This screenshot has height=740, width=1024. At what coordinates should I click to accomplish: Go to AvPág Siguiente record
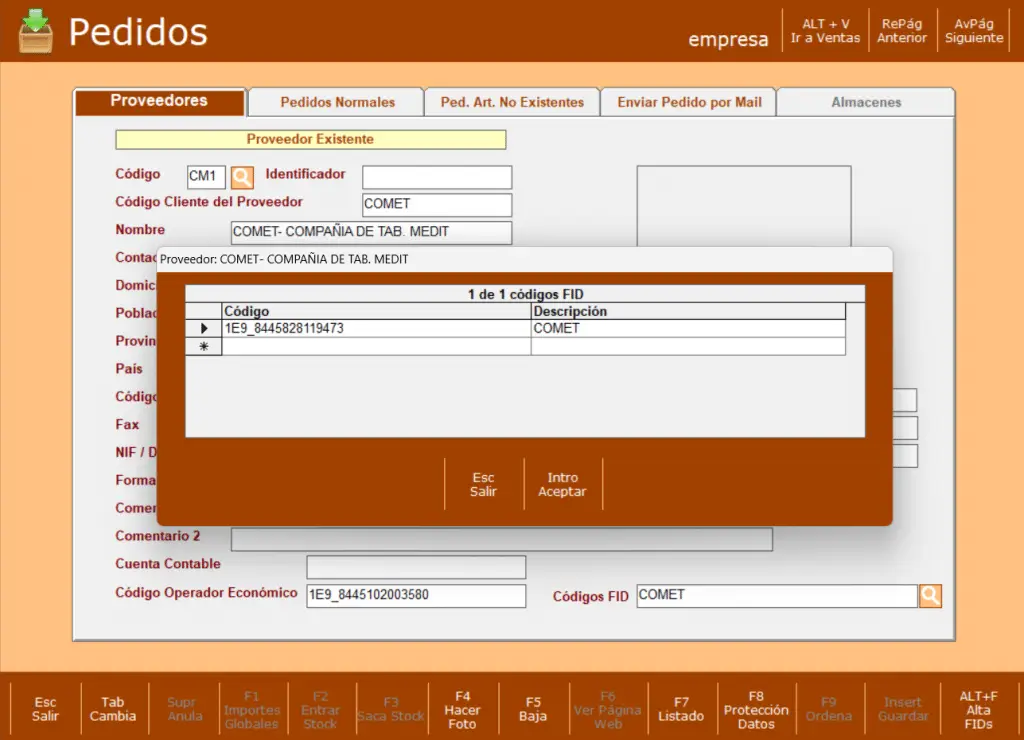(974, 31)
